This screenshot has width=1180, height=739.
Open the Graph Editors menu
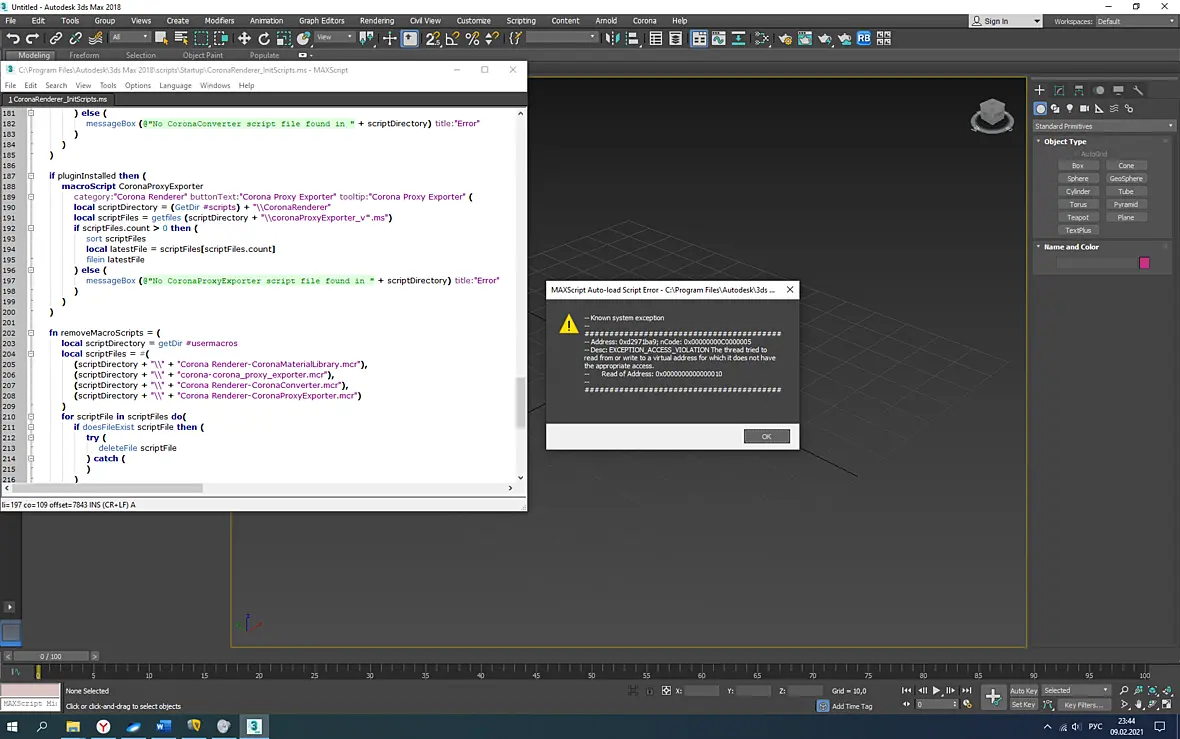tap(321, 21)
